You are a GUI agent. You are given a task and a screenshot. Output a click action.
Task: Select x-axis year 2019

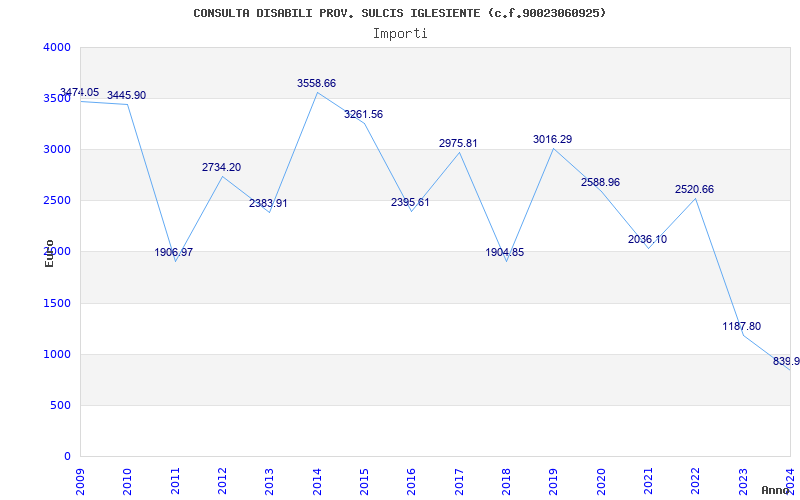(x=554, y=482)
